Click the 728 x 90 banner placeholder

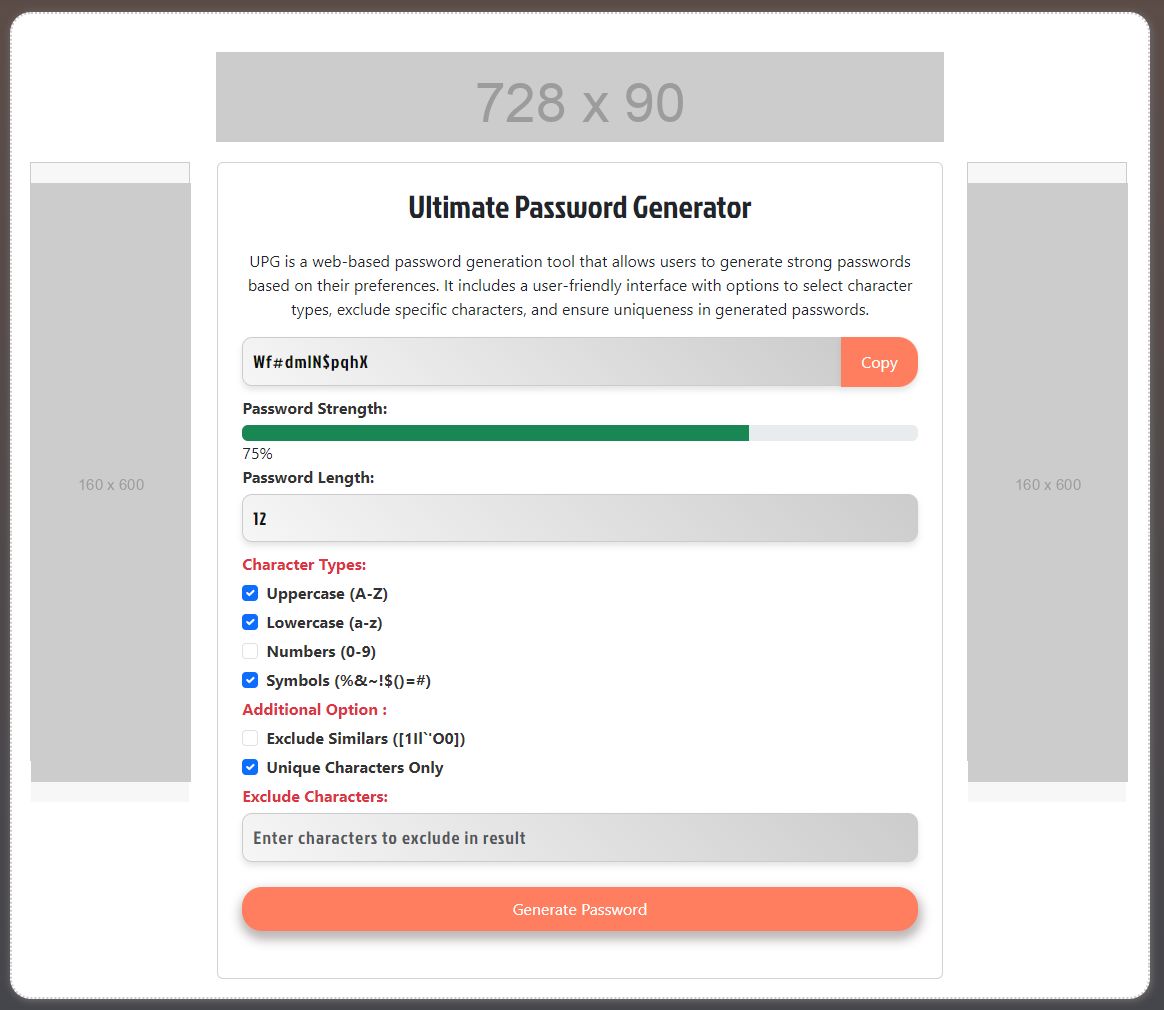coord(579,97)
